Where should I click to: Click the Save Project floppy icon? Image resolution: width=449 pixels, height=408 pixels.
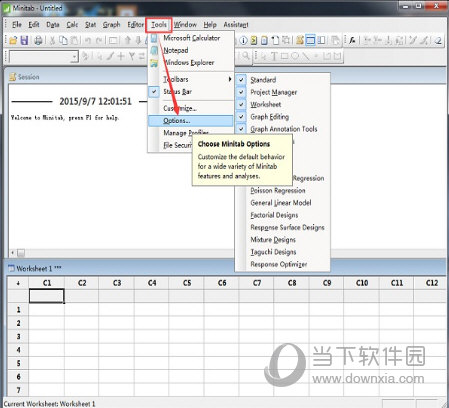[24, 41]
